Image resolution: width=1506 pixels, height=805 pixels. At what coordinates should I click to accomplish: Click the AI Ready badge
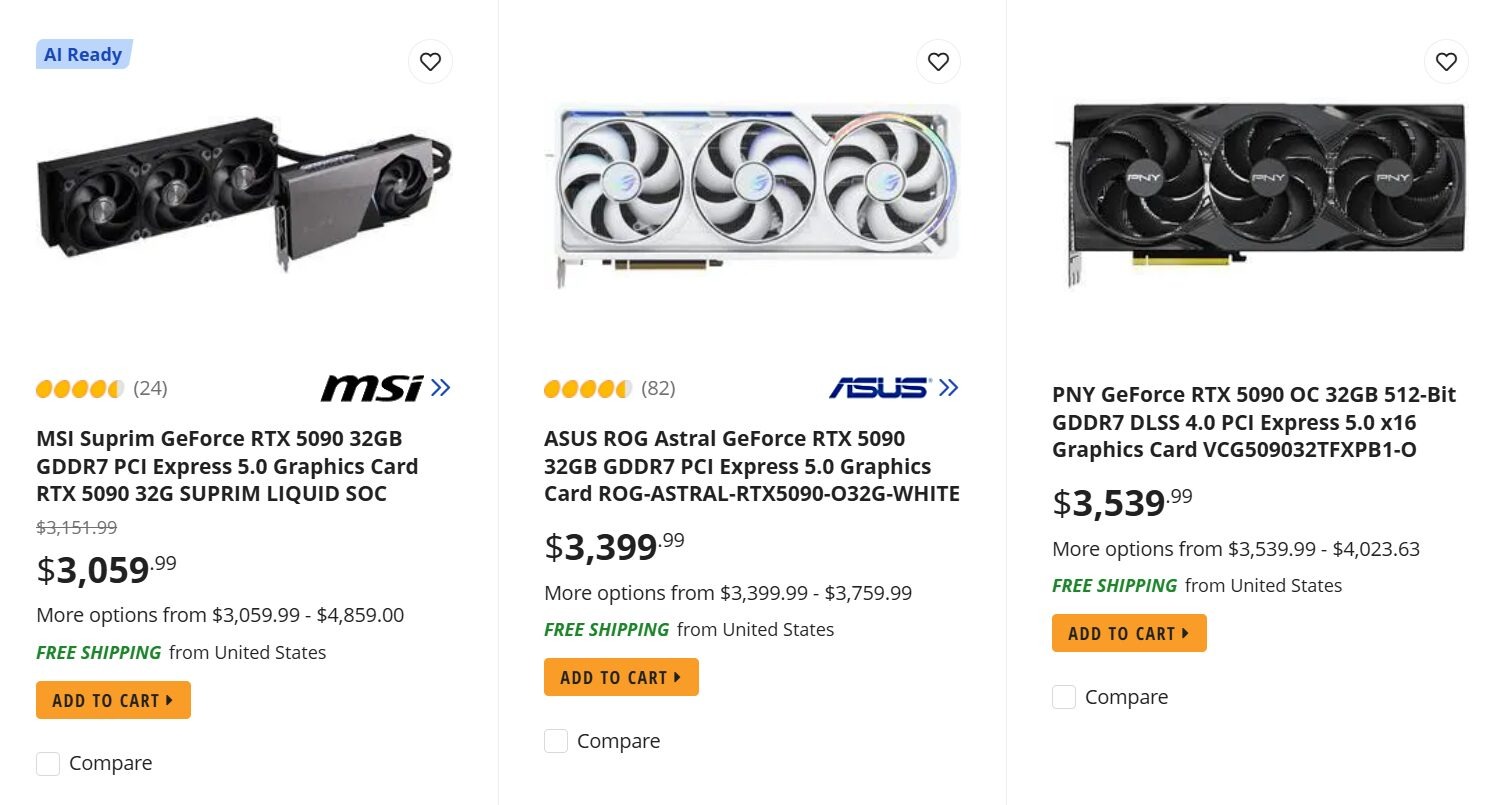tap(83, 55)
